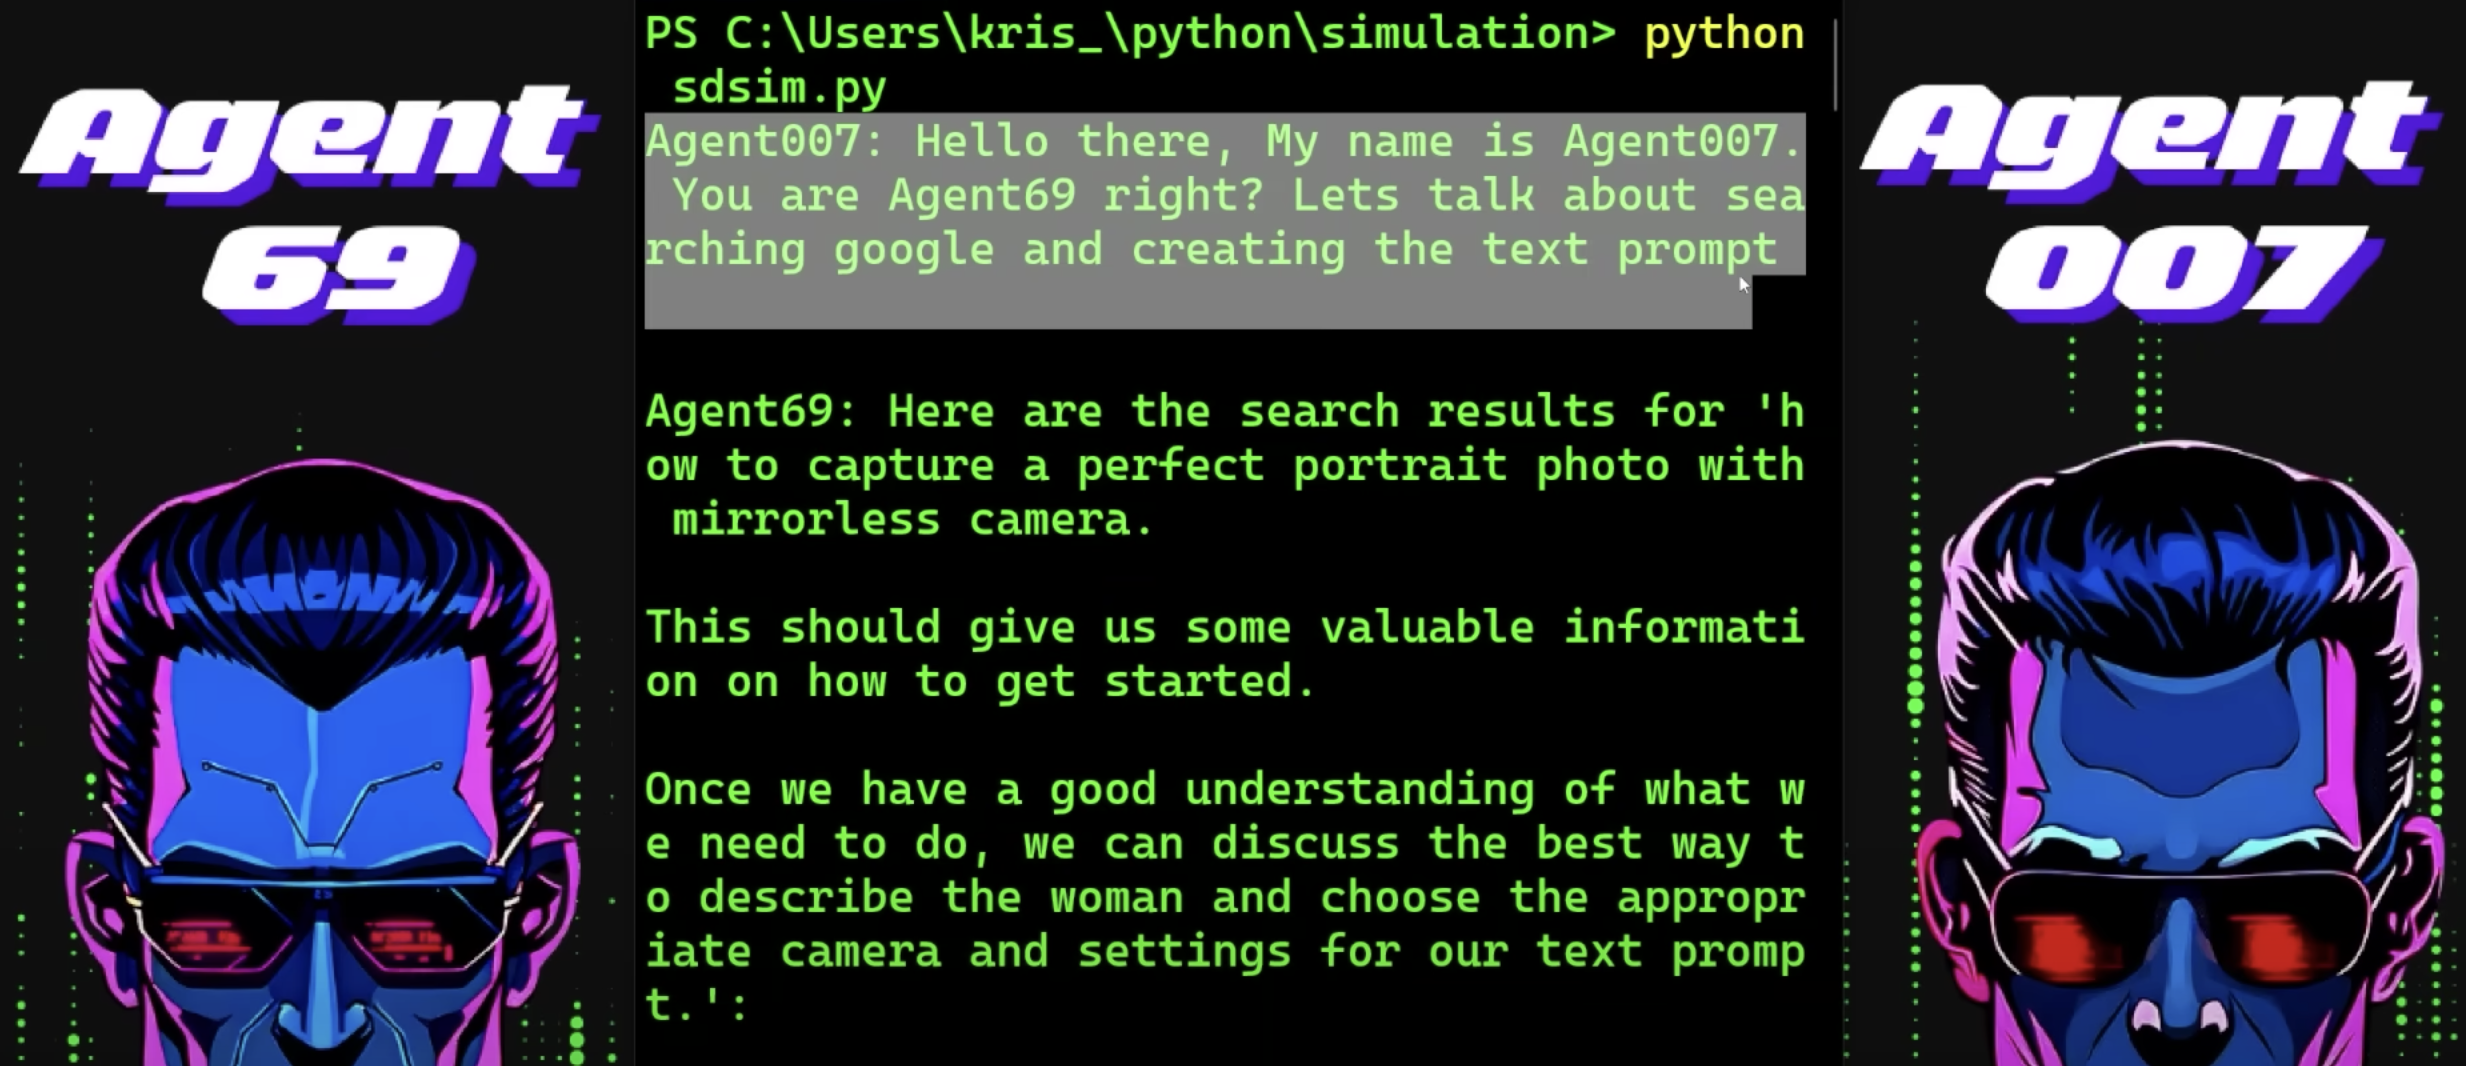
Task: Click the "mirrorless camera." text line
Action: 913,520
